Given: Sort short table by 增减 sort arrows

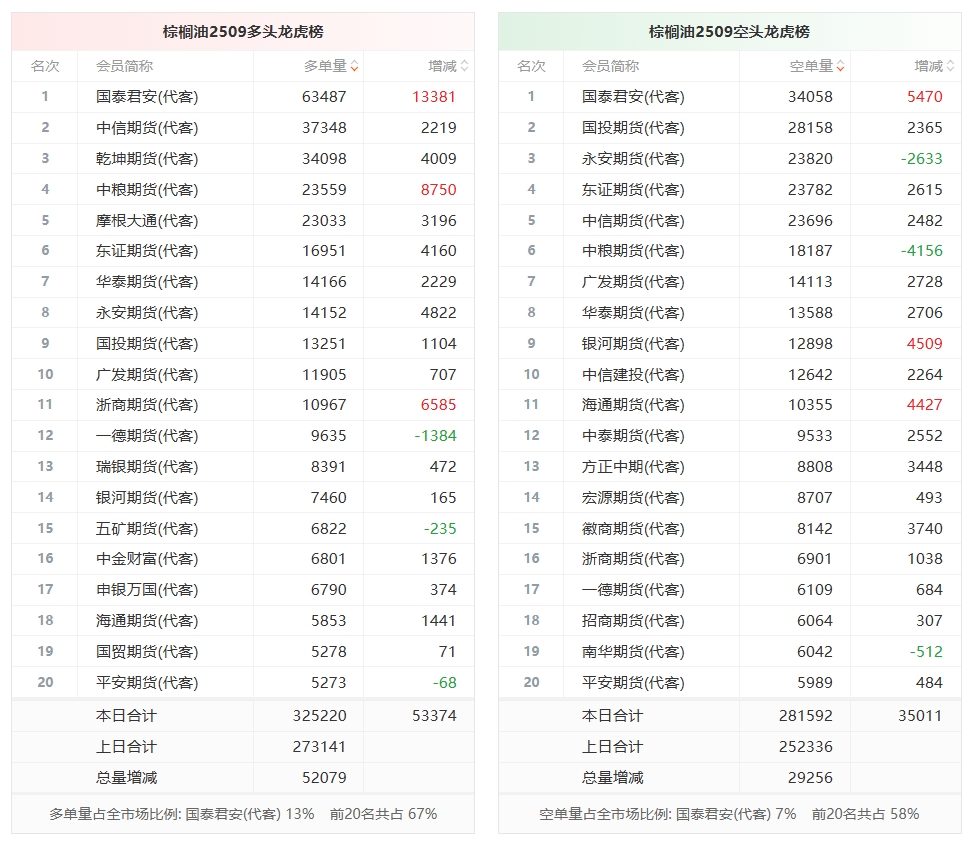Looking at the screenshot, I should [x=950, y=66].
